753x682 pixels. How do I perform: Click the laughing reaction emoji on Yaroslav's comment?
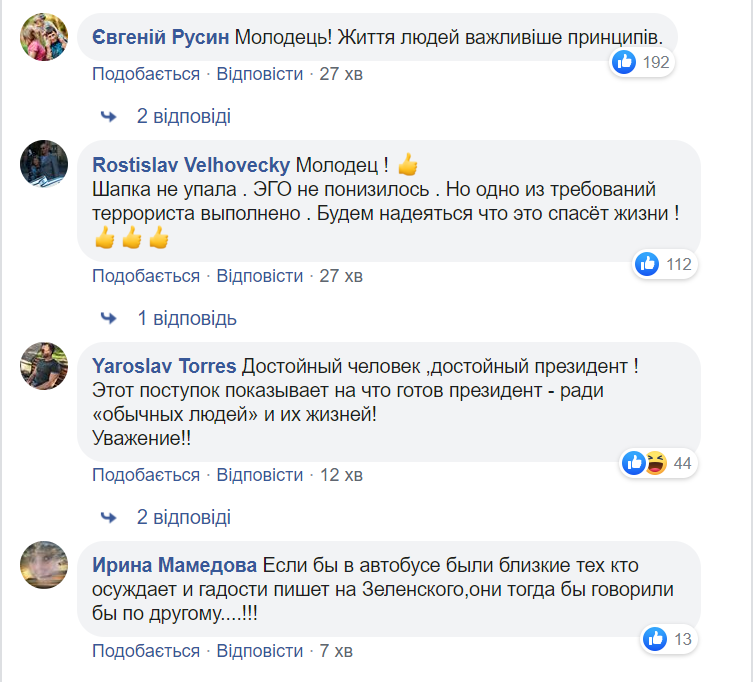point(656,463)
